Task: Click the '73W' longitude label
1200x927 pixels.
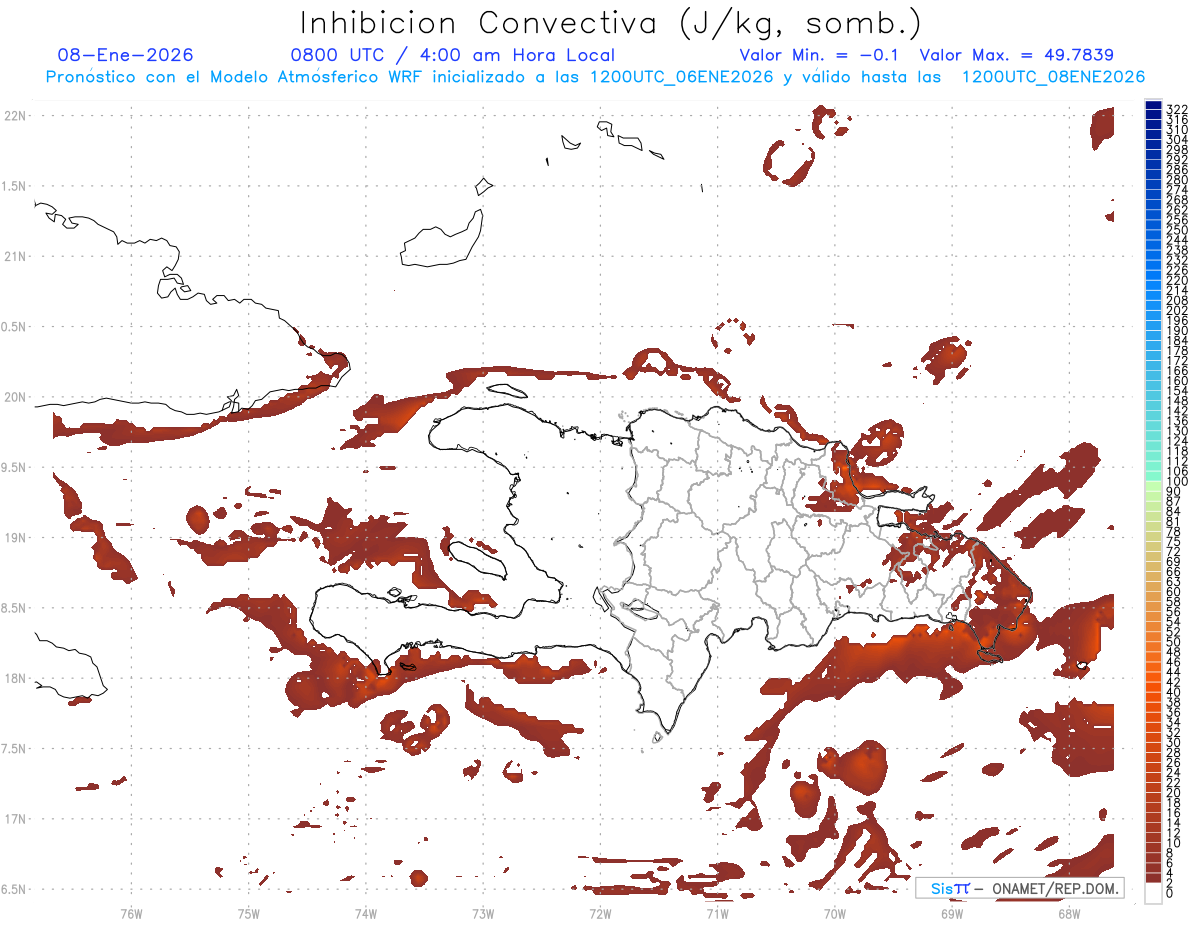Action: pyautogui.click(x=483, y=913)
